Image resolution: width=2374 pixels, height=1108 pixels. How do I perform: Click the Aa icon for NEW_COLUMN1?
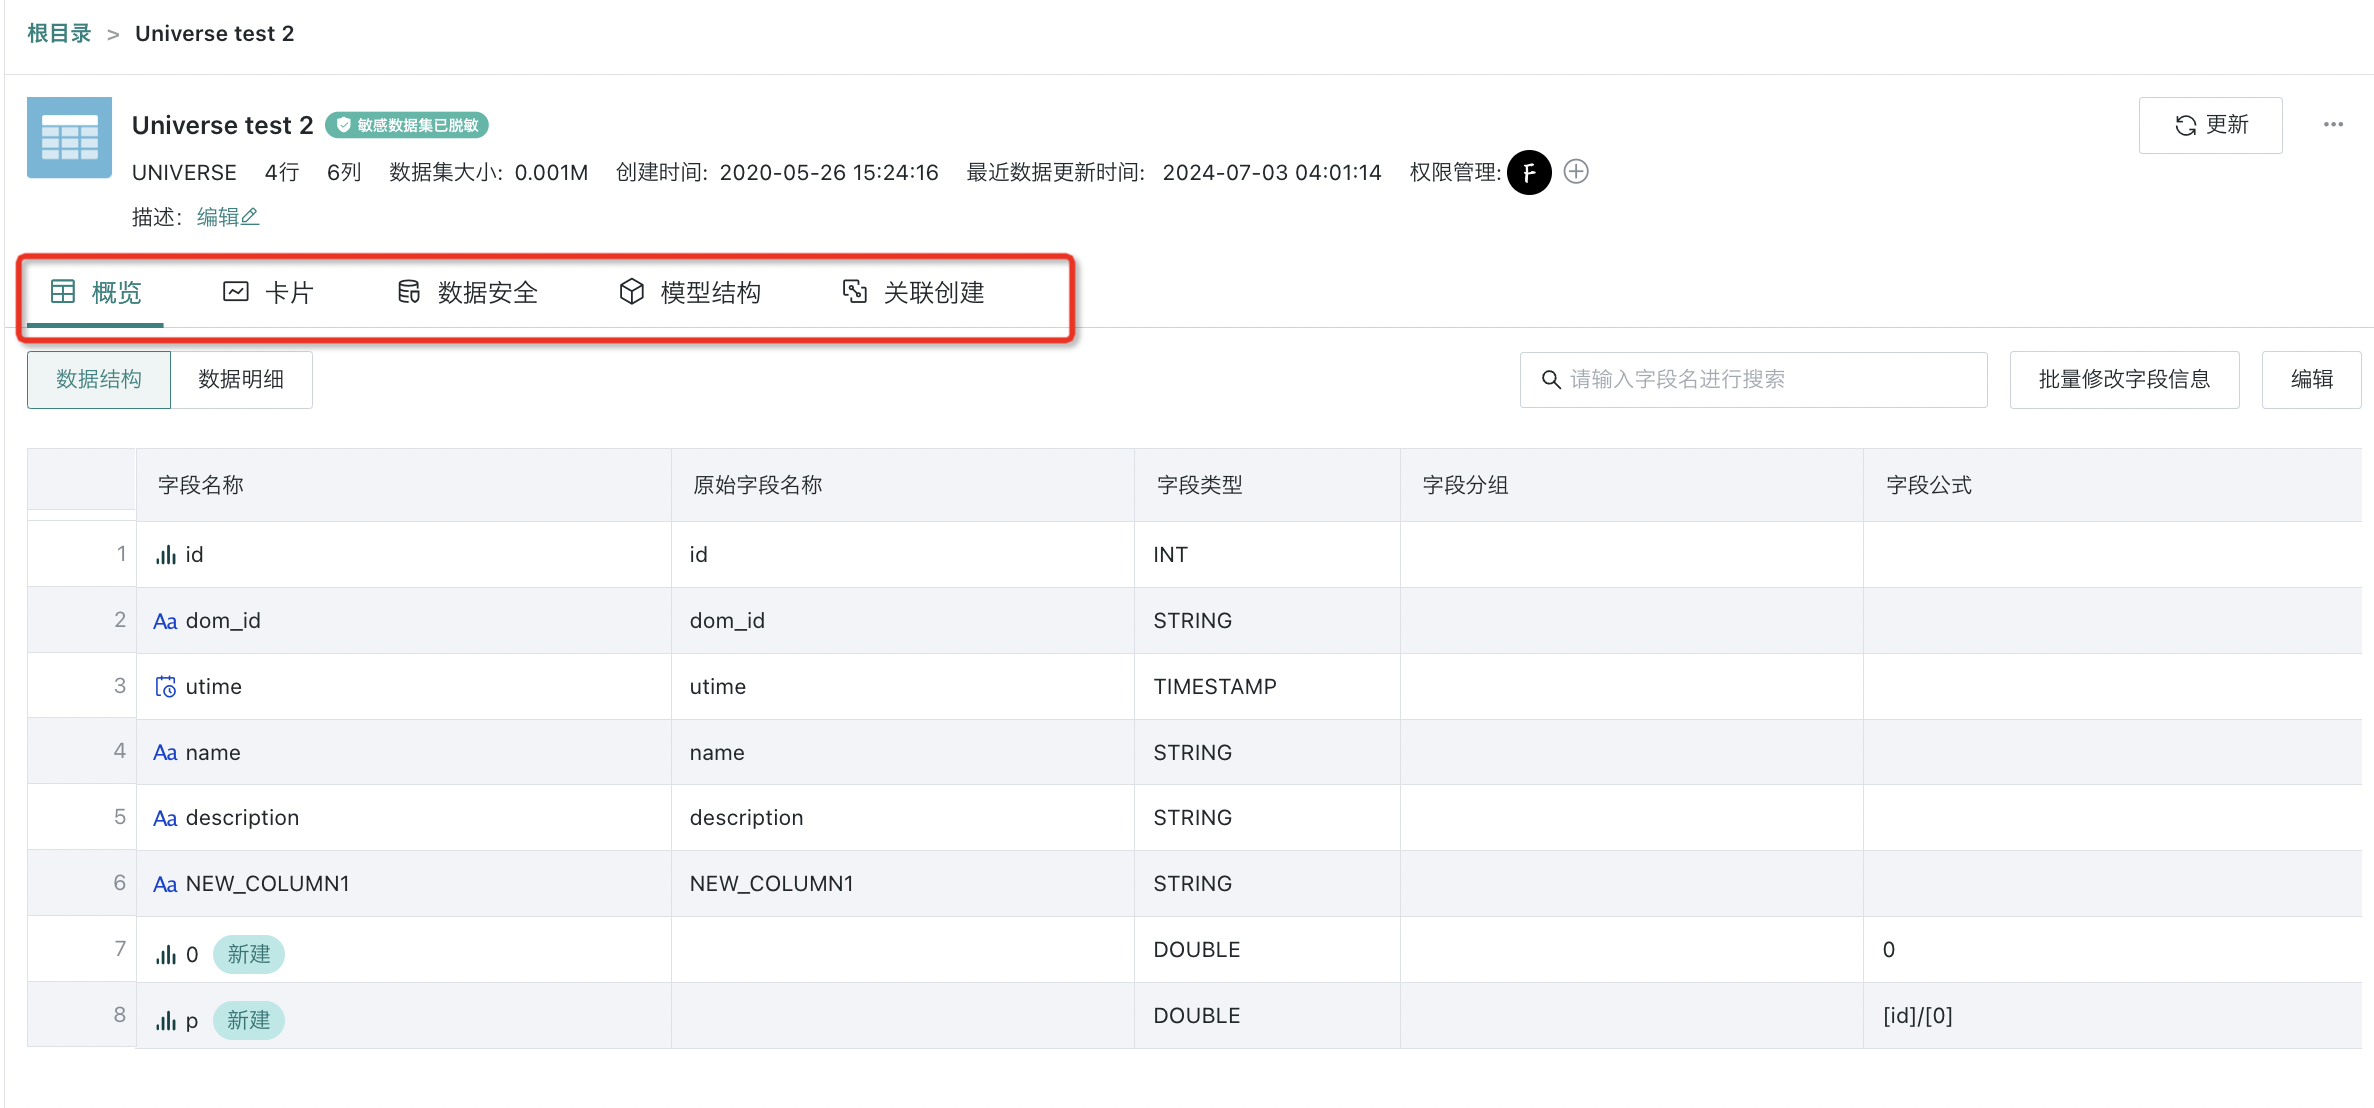[x=165, y=884]
